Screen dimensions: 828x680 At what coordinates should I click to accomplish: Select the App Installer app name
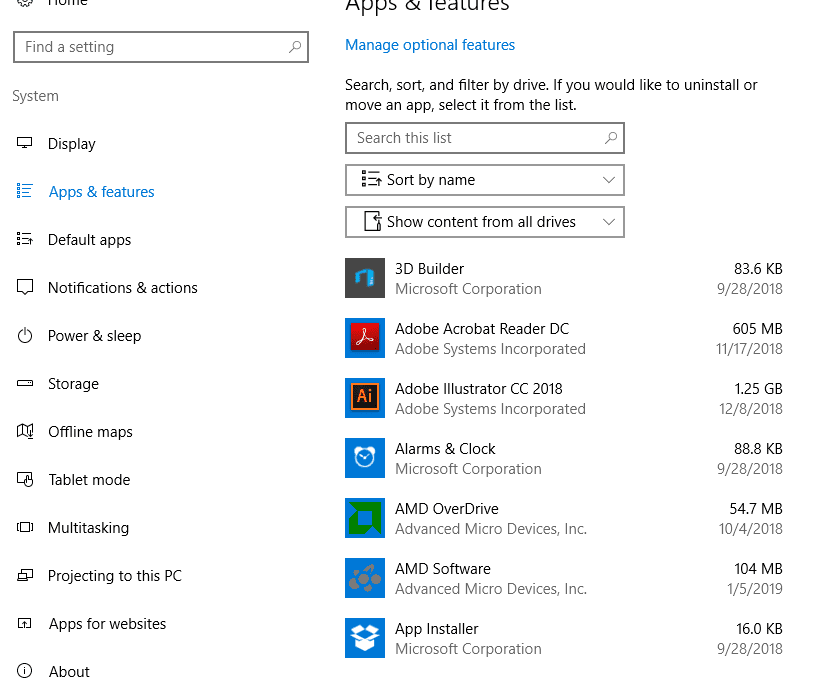(437, 629)
